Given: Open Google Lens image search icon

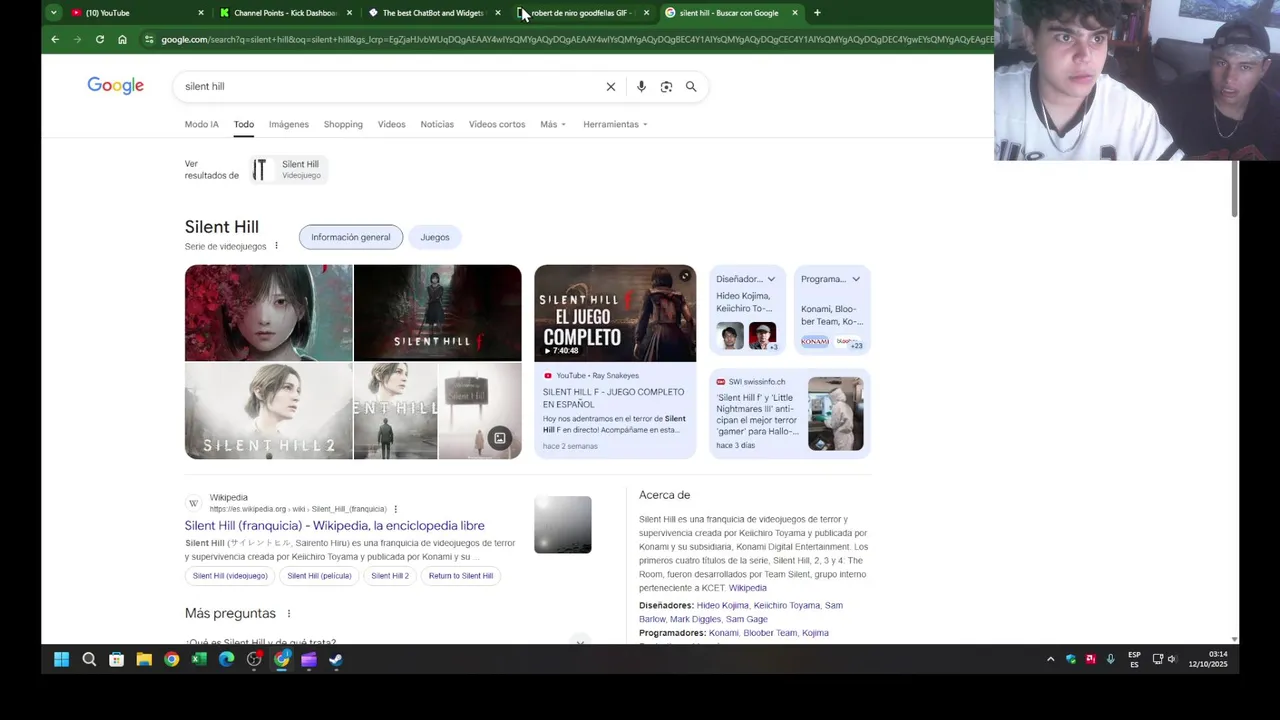Looking at the screenshot, I should [666, 87].
